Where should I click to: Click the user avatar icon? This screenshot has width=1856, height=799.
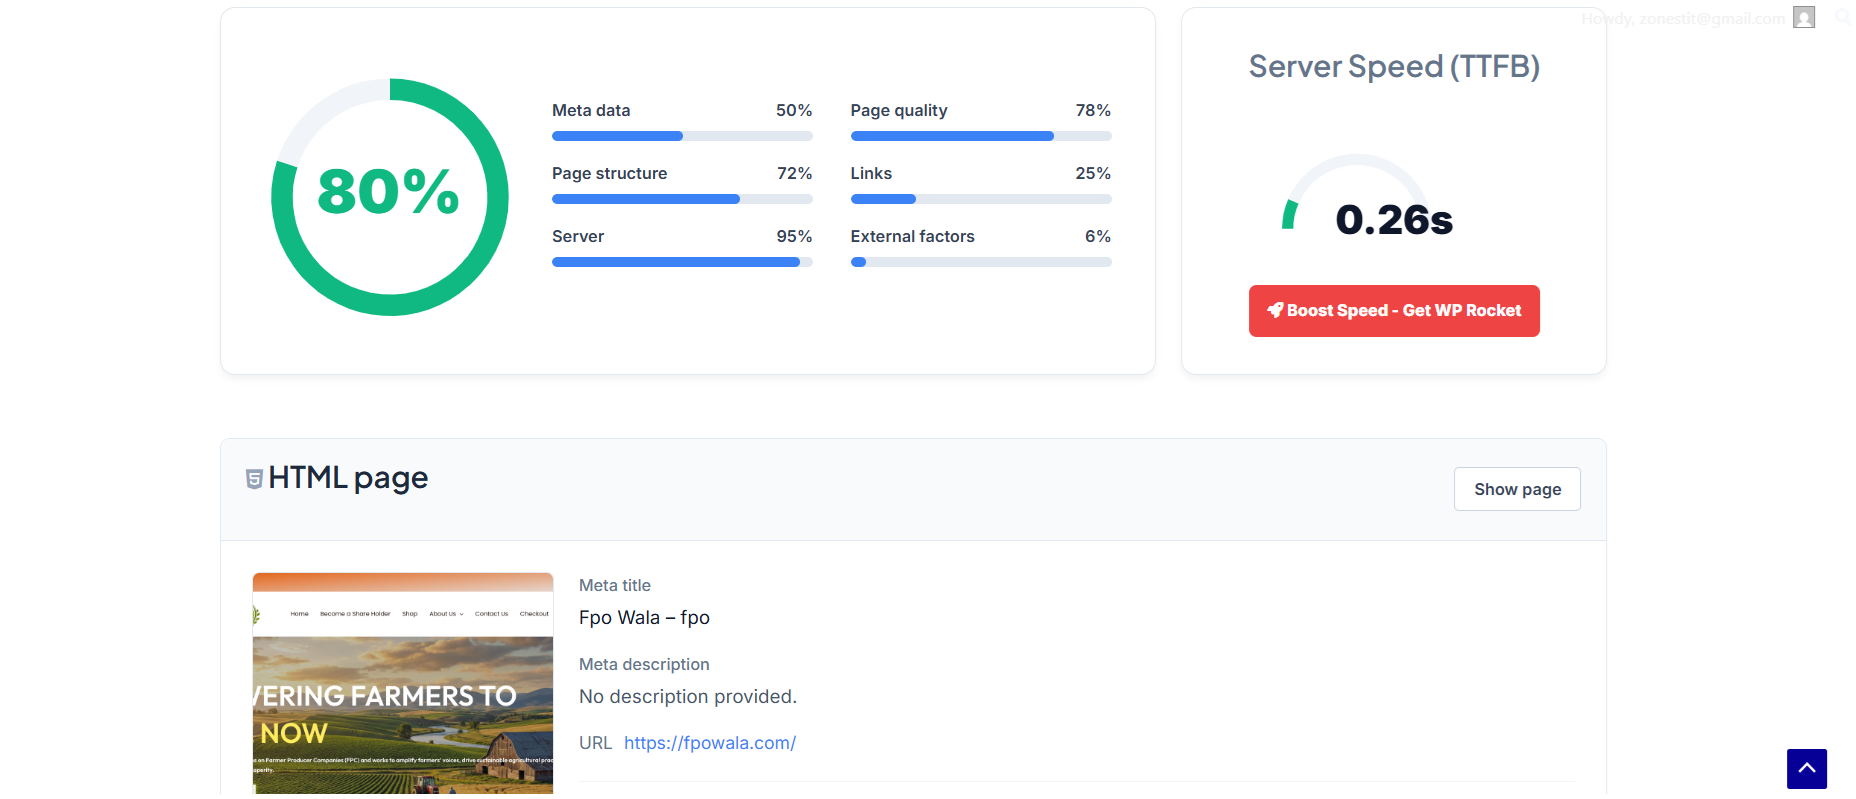pos(1804,17)
